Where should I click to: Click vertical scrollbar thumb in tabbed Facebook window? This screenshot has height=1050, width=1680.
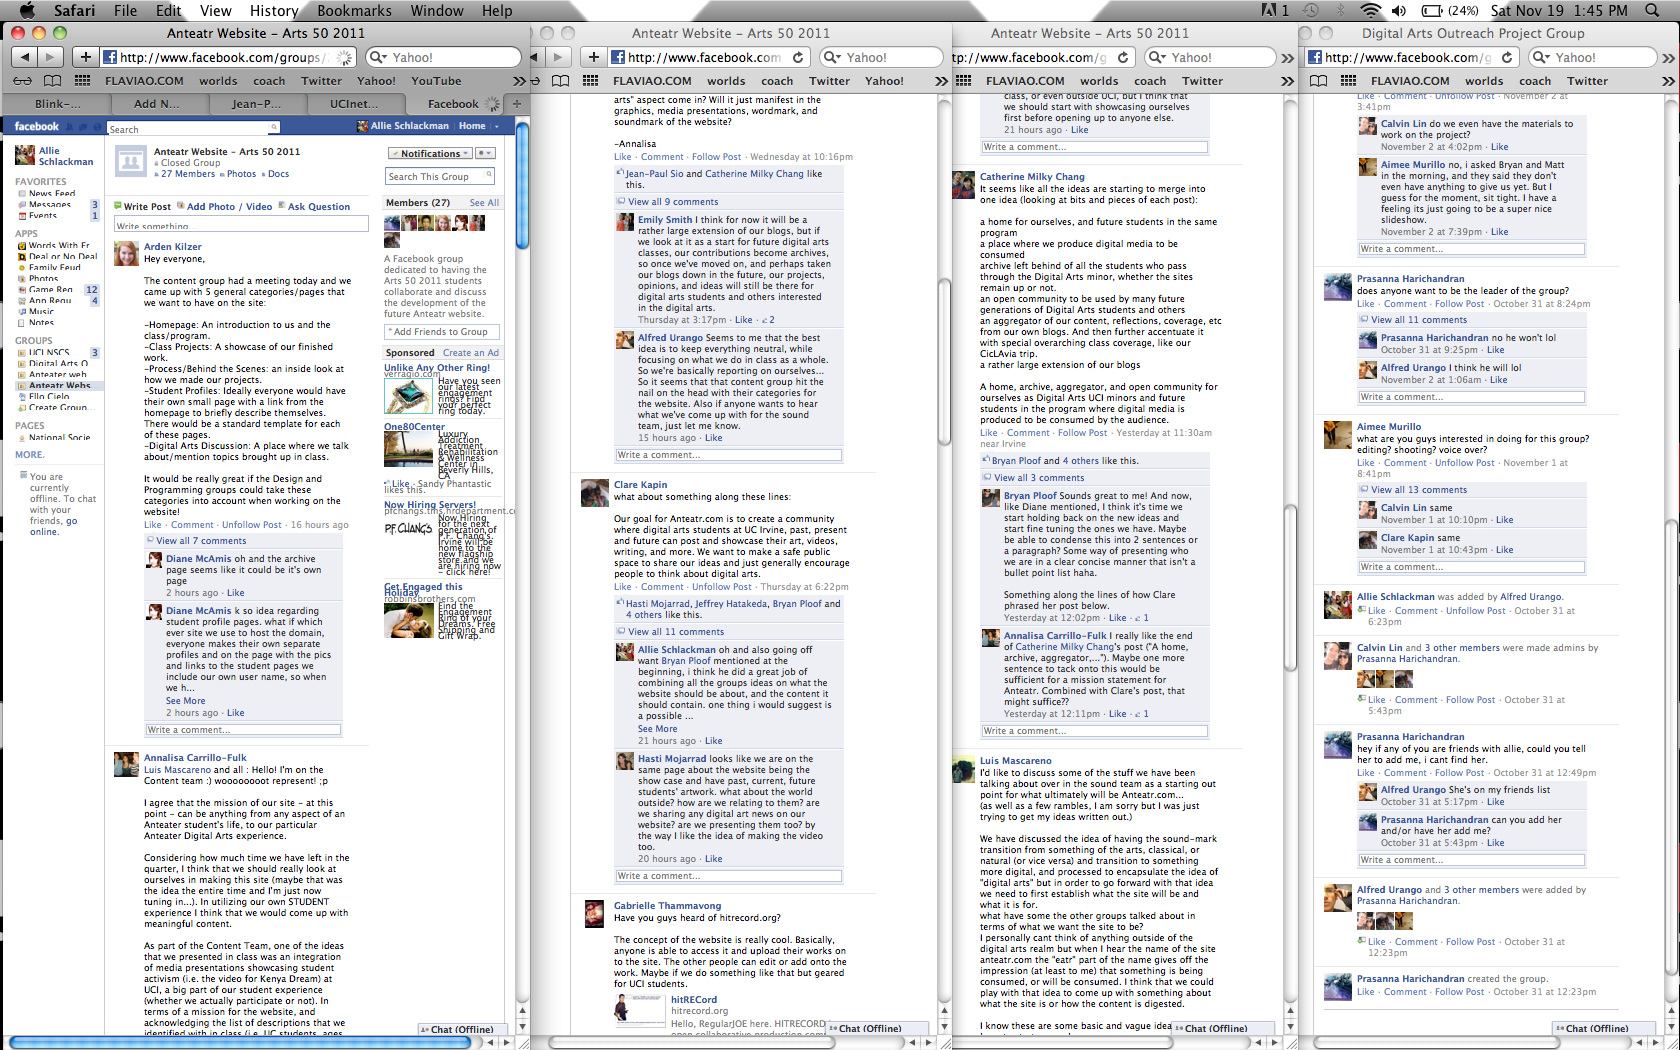point(522,184)
